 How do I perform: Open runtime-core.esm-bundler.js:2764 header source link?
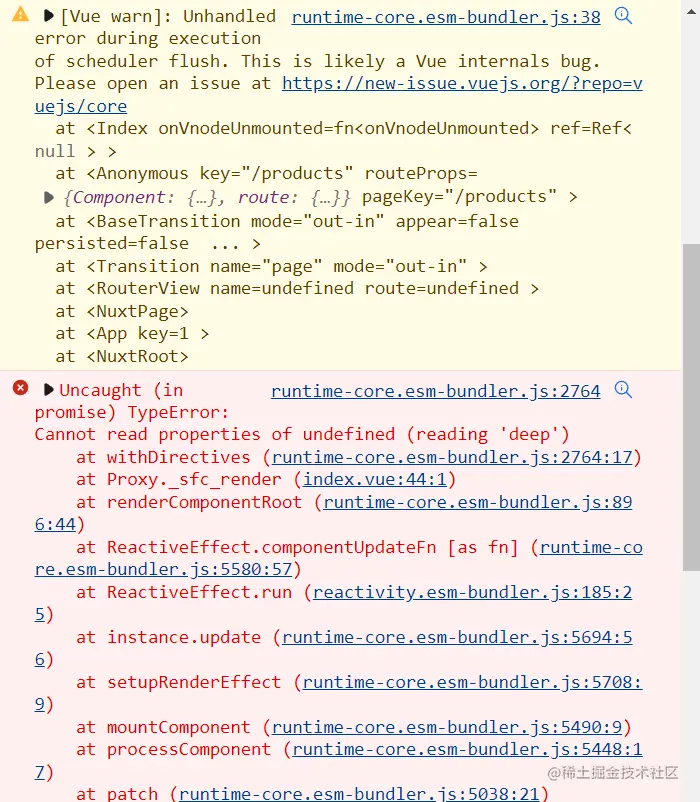436,391
